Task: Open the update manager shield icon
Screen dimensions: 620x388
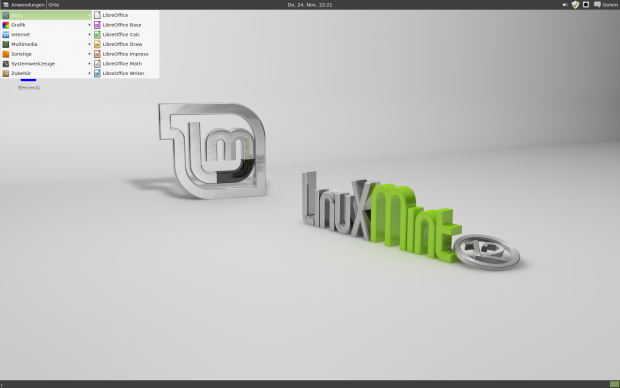Action: (575, 5)
